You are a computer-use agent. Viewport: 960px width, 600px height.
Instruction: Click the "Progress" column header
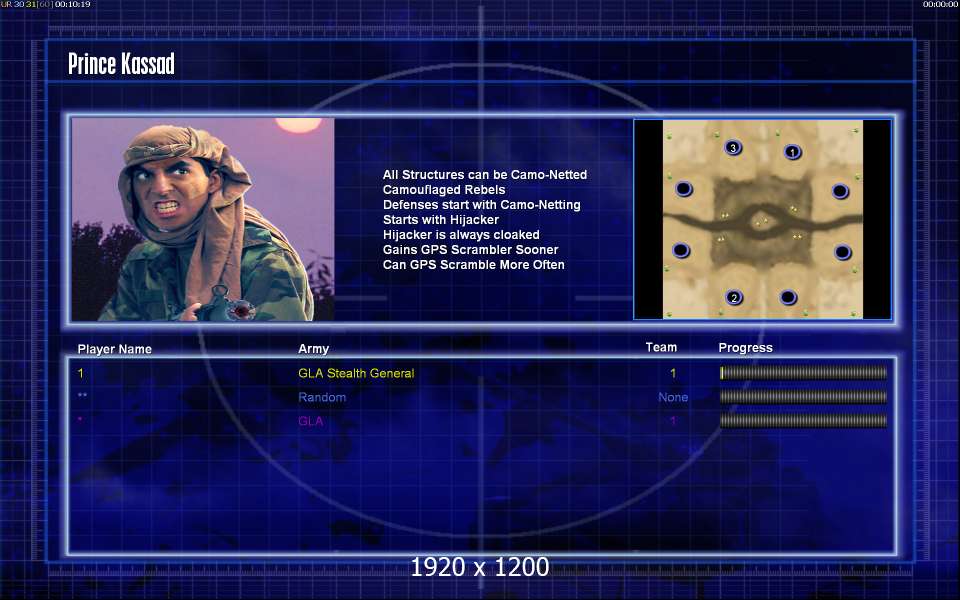tap(745, 348)
